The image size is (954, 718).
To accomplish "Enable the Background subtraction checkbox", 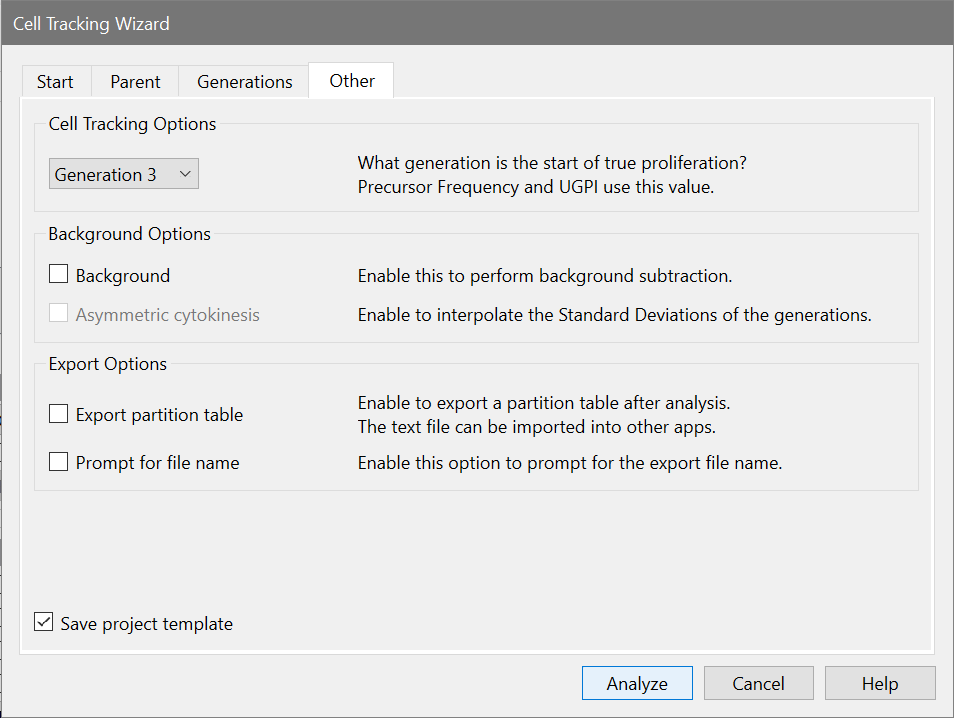I will click(59, 275).
